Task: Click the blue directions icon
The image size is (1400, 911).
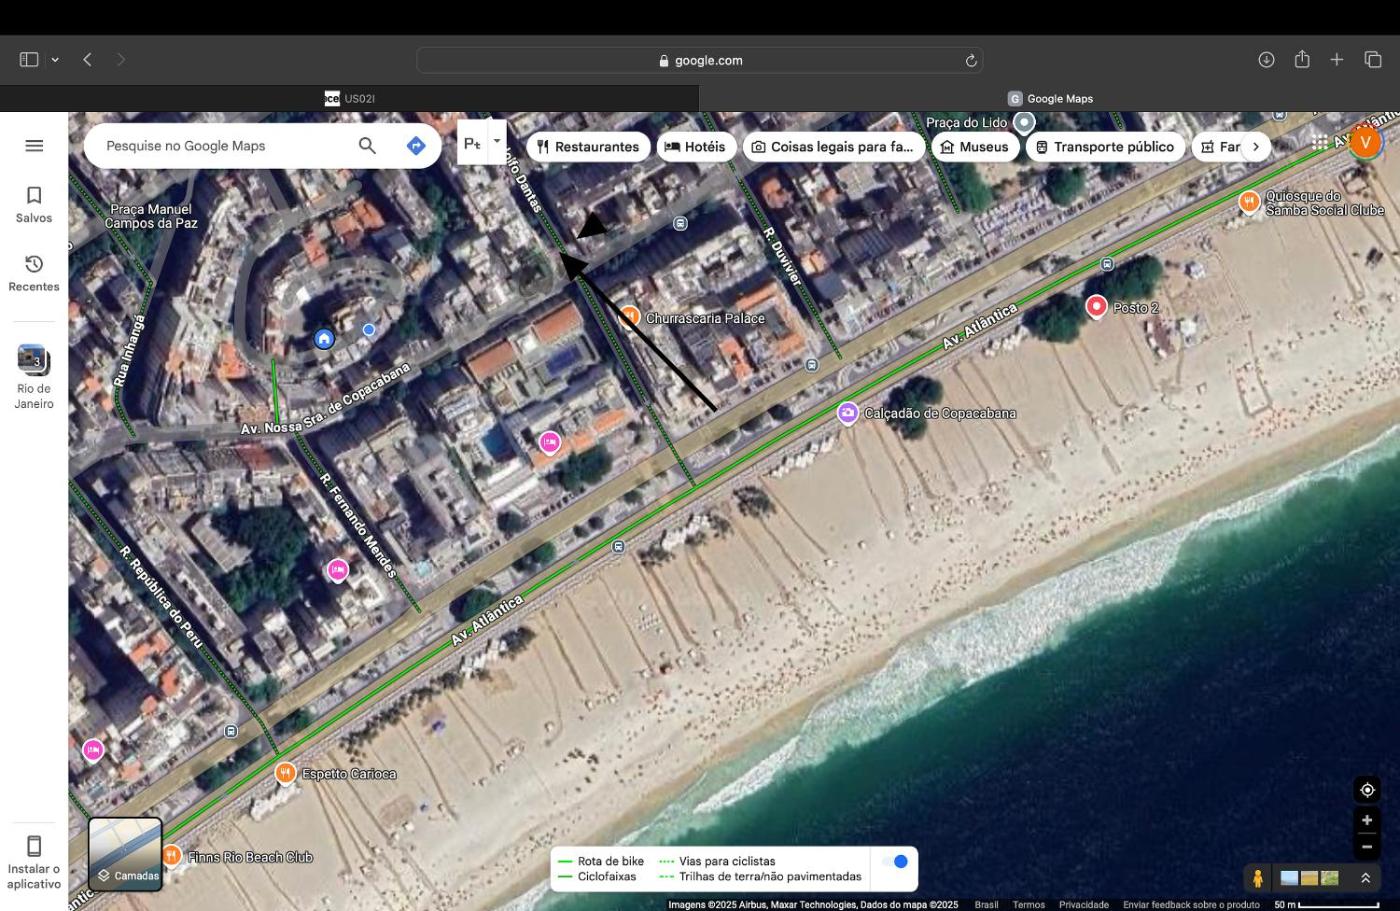Action: 416,146
